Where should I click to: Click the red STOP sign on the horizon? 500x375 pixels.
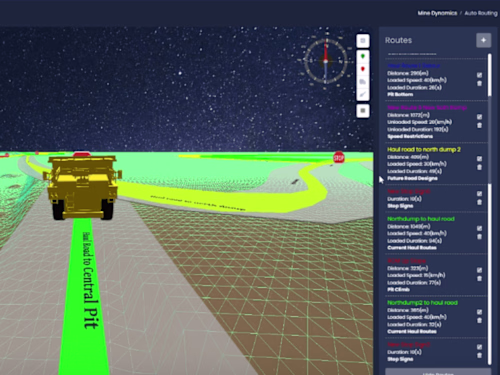point(339,157)
